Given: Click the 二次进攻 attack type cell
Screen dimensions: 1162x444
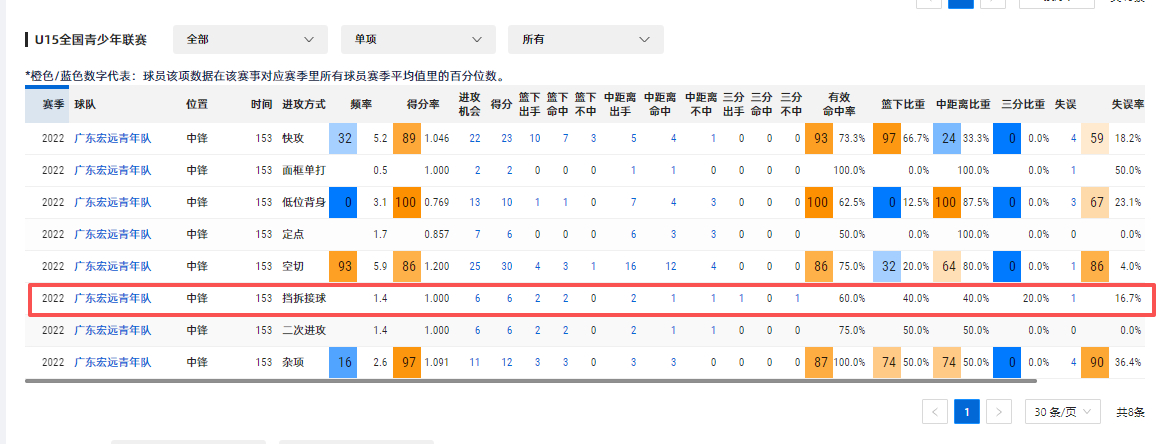Looking at the screenshot, I should [304, 331].
